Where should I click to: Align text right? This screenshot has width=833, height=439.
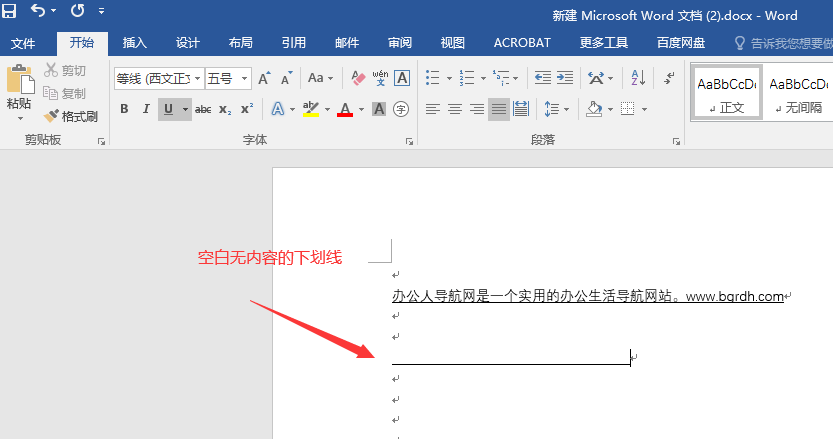pyautogui.click(x=477, y=109)
